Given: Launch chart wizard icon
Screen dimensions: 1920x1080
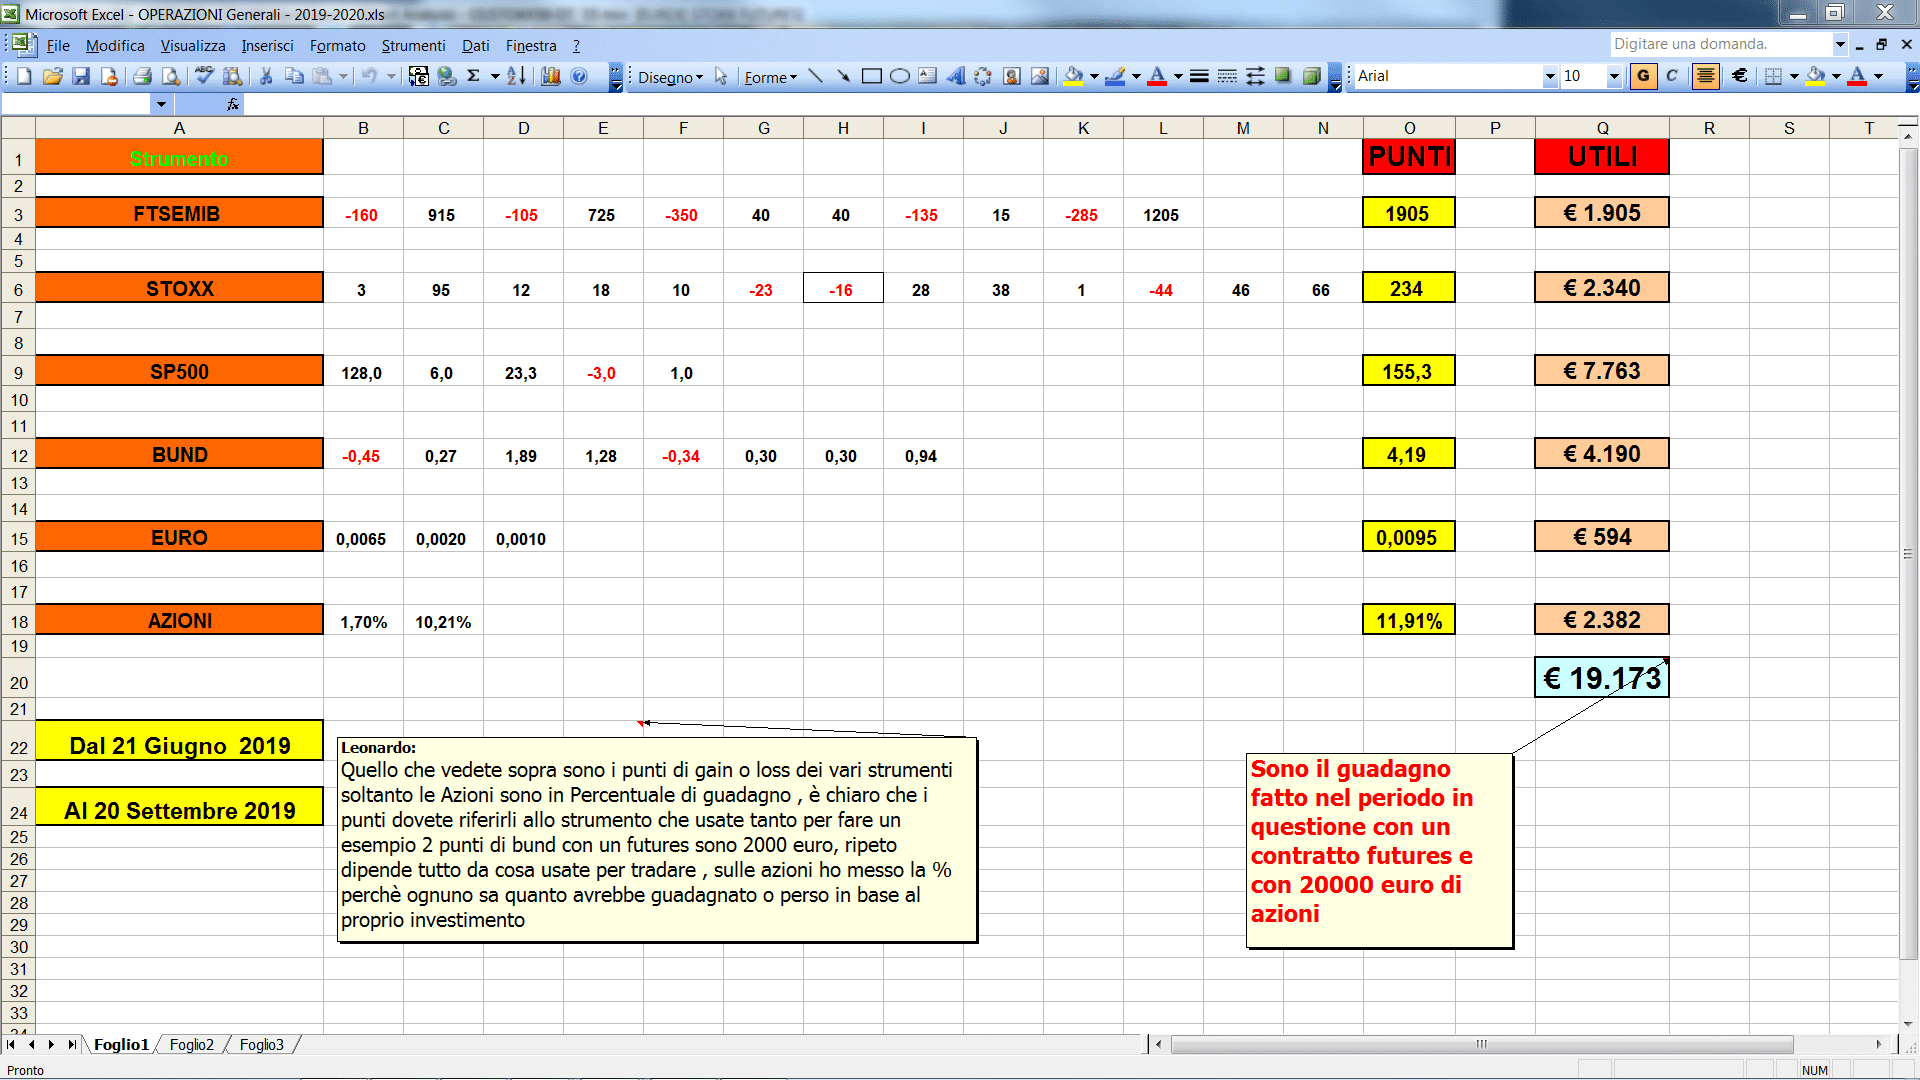Looking at the screenshot, I should click(551, 76).
